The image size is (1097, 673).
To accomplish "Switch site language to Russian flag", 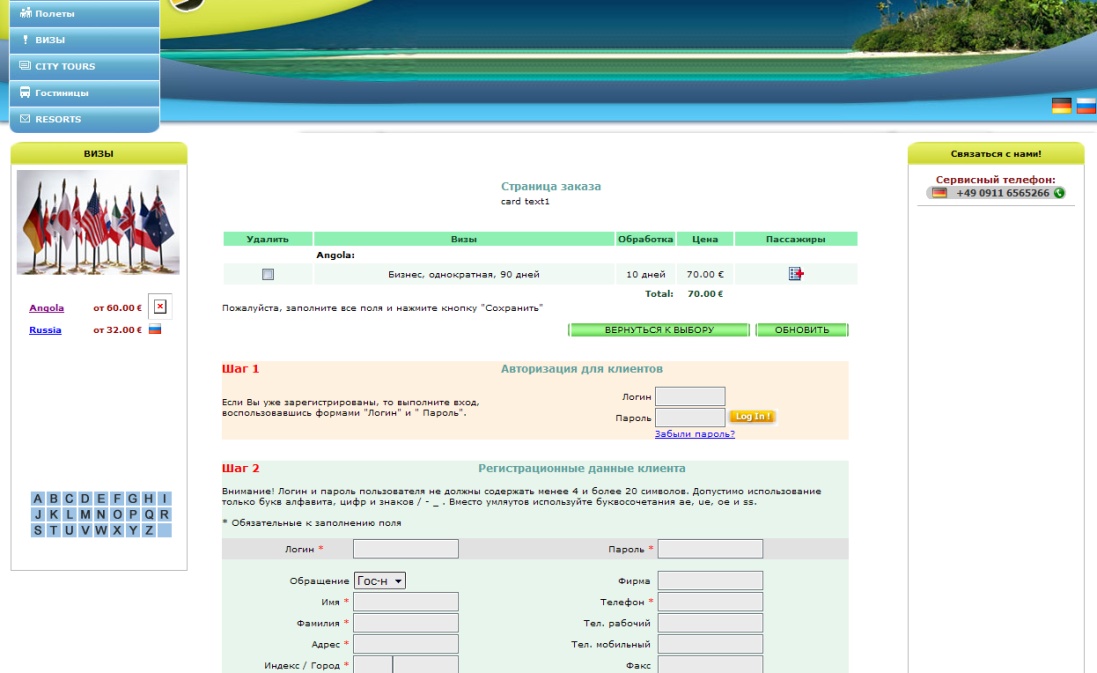I will [x=1085, y=106].
